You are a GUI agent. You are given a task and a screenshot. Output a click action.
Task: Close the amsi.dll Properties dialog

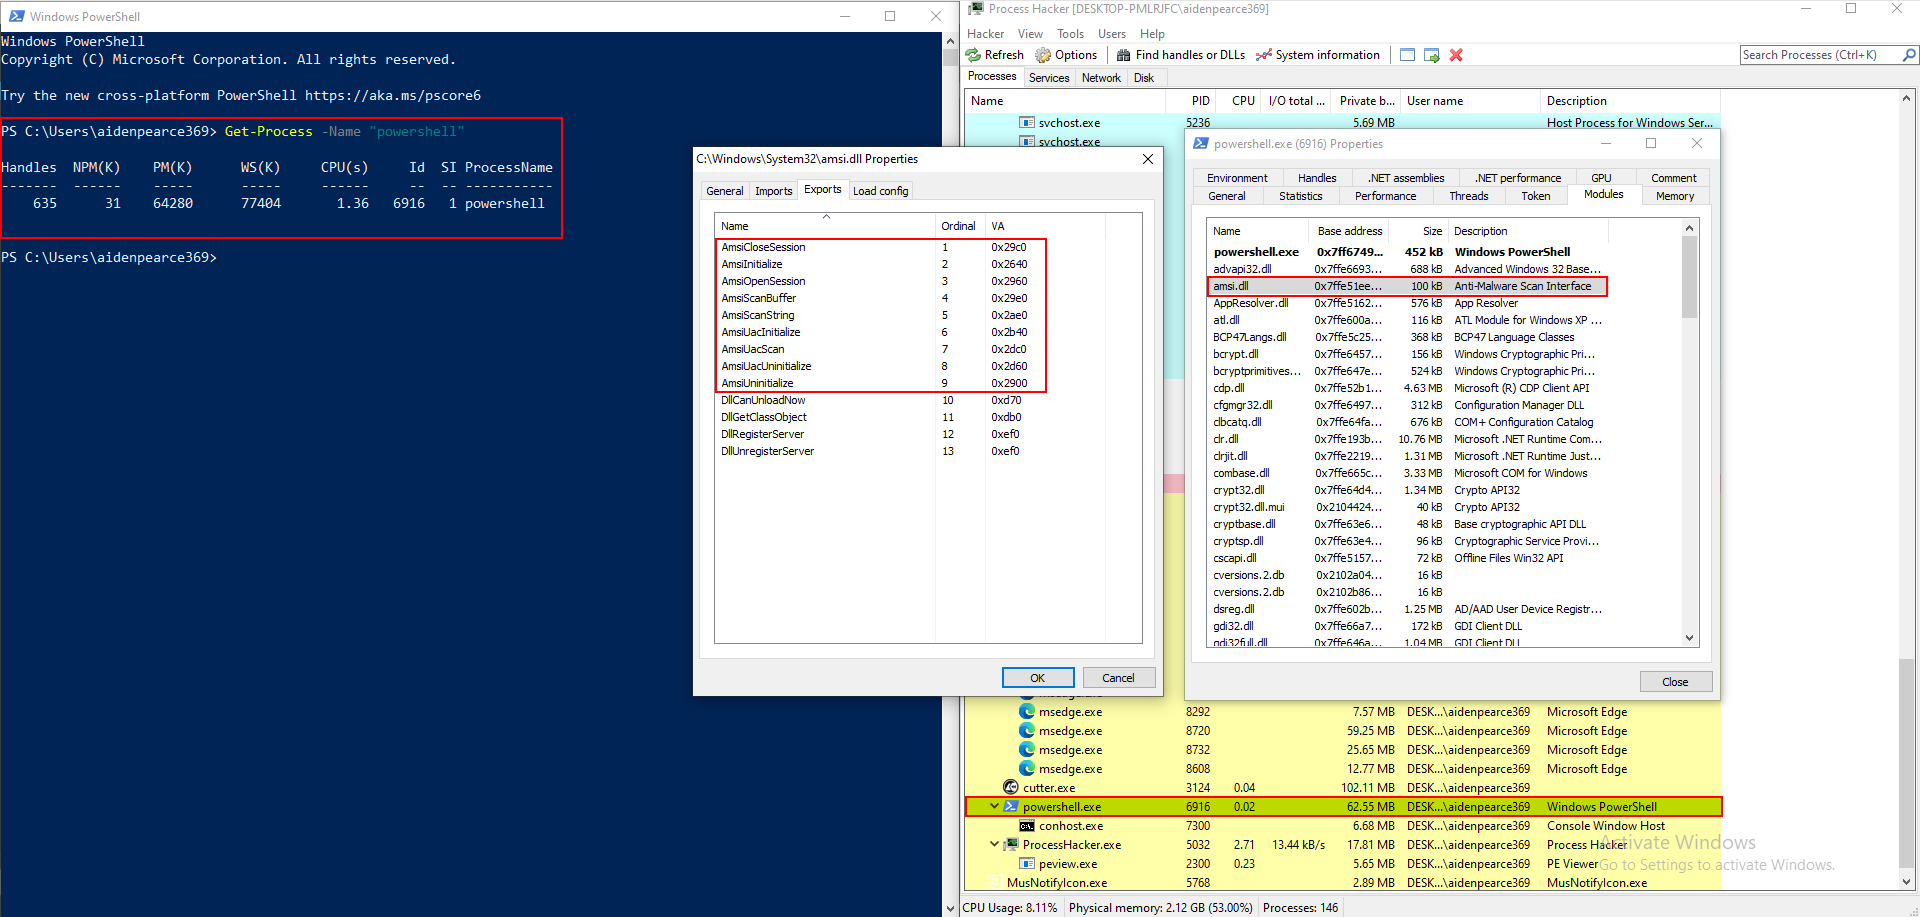pyautogui.click(x=1147, y=159)
